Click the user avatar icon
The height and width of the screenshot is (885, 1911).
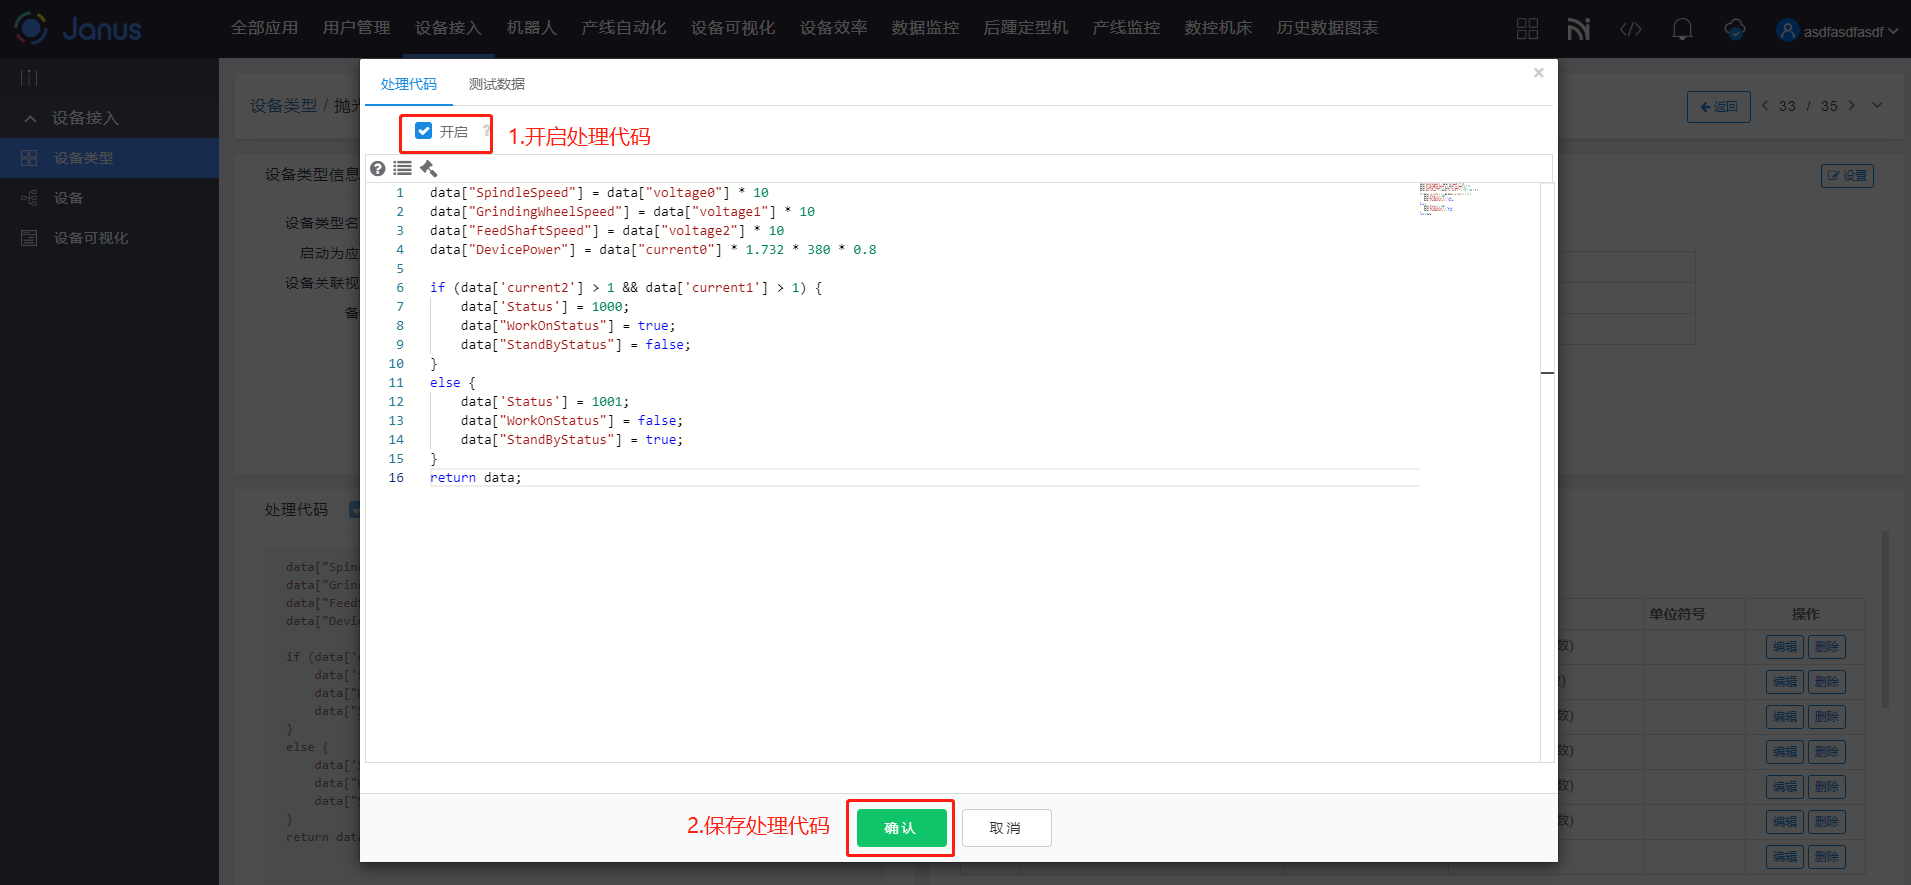point(1787,30)
